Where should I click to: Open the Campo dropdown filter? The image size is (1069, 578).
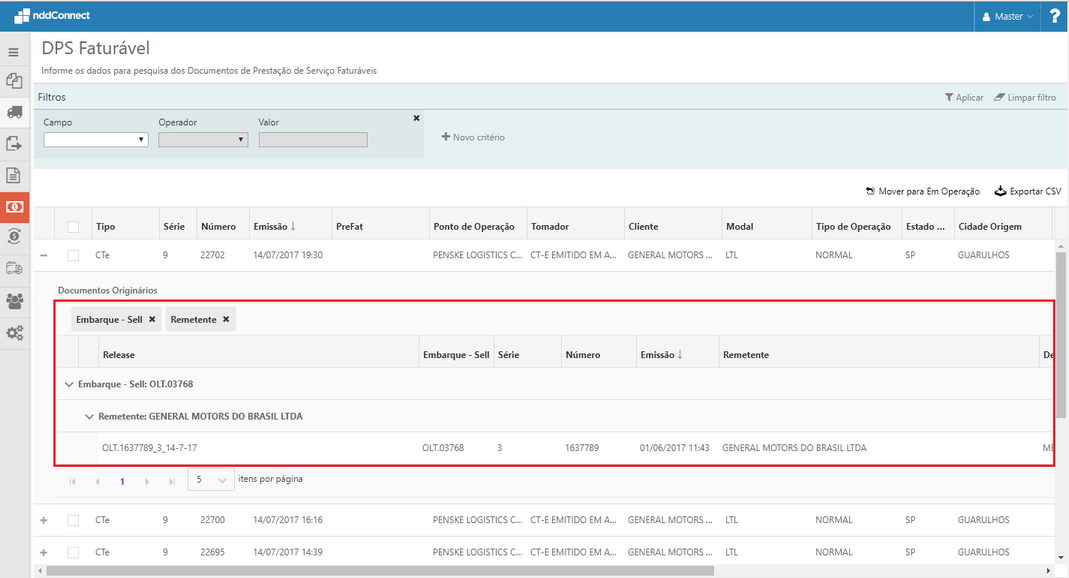[x=96, y=140]
